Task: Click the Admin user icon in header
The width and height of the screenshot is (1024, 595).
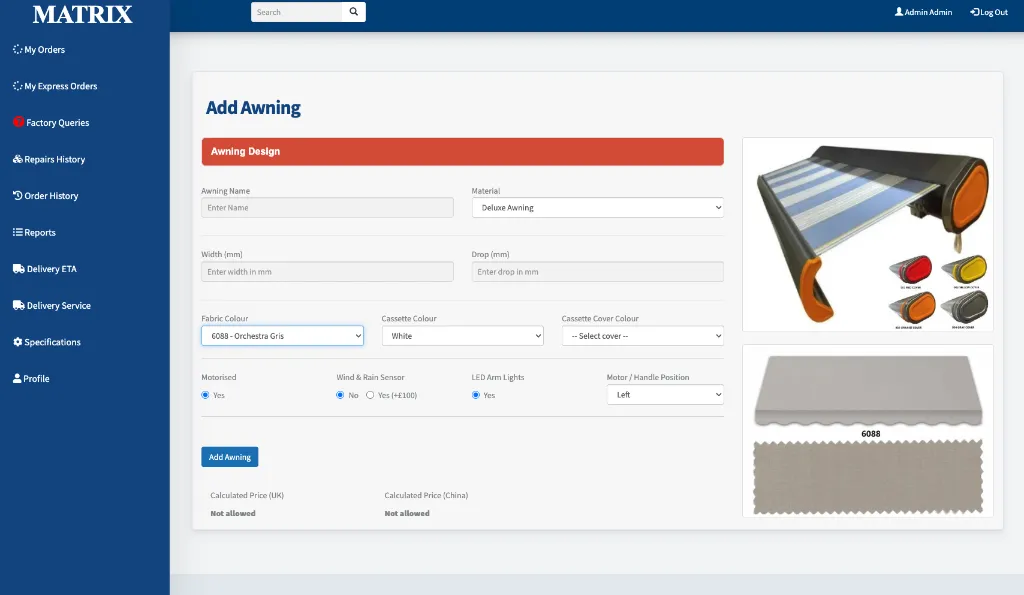Action: coord(899,12)
